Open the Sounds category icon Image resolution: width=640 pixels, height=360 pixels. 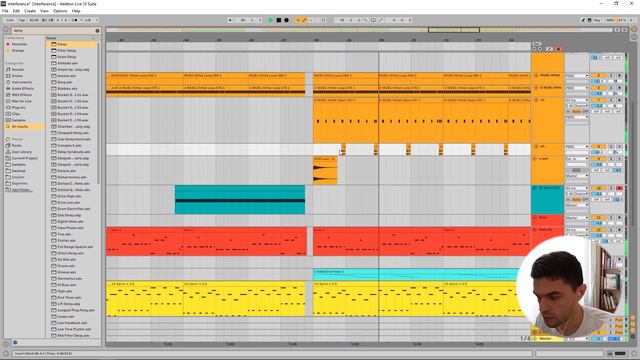click(x=8, y=69)
